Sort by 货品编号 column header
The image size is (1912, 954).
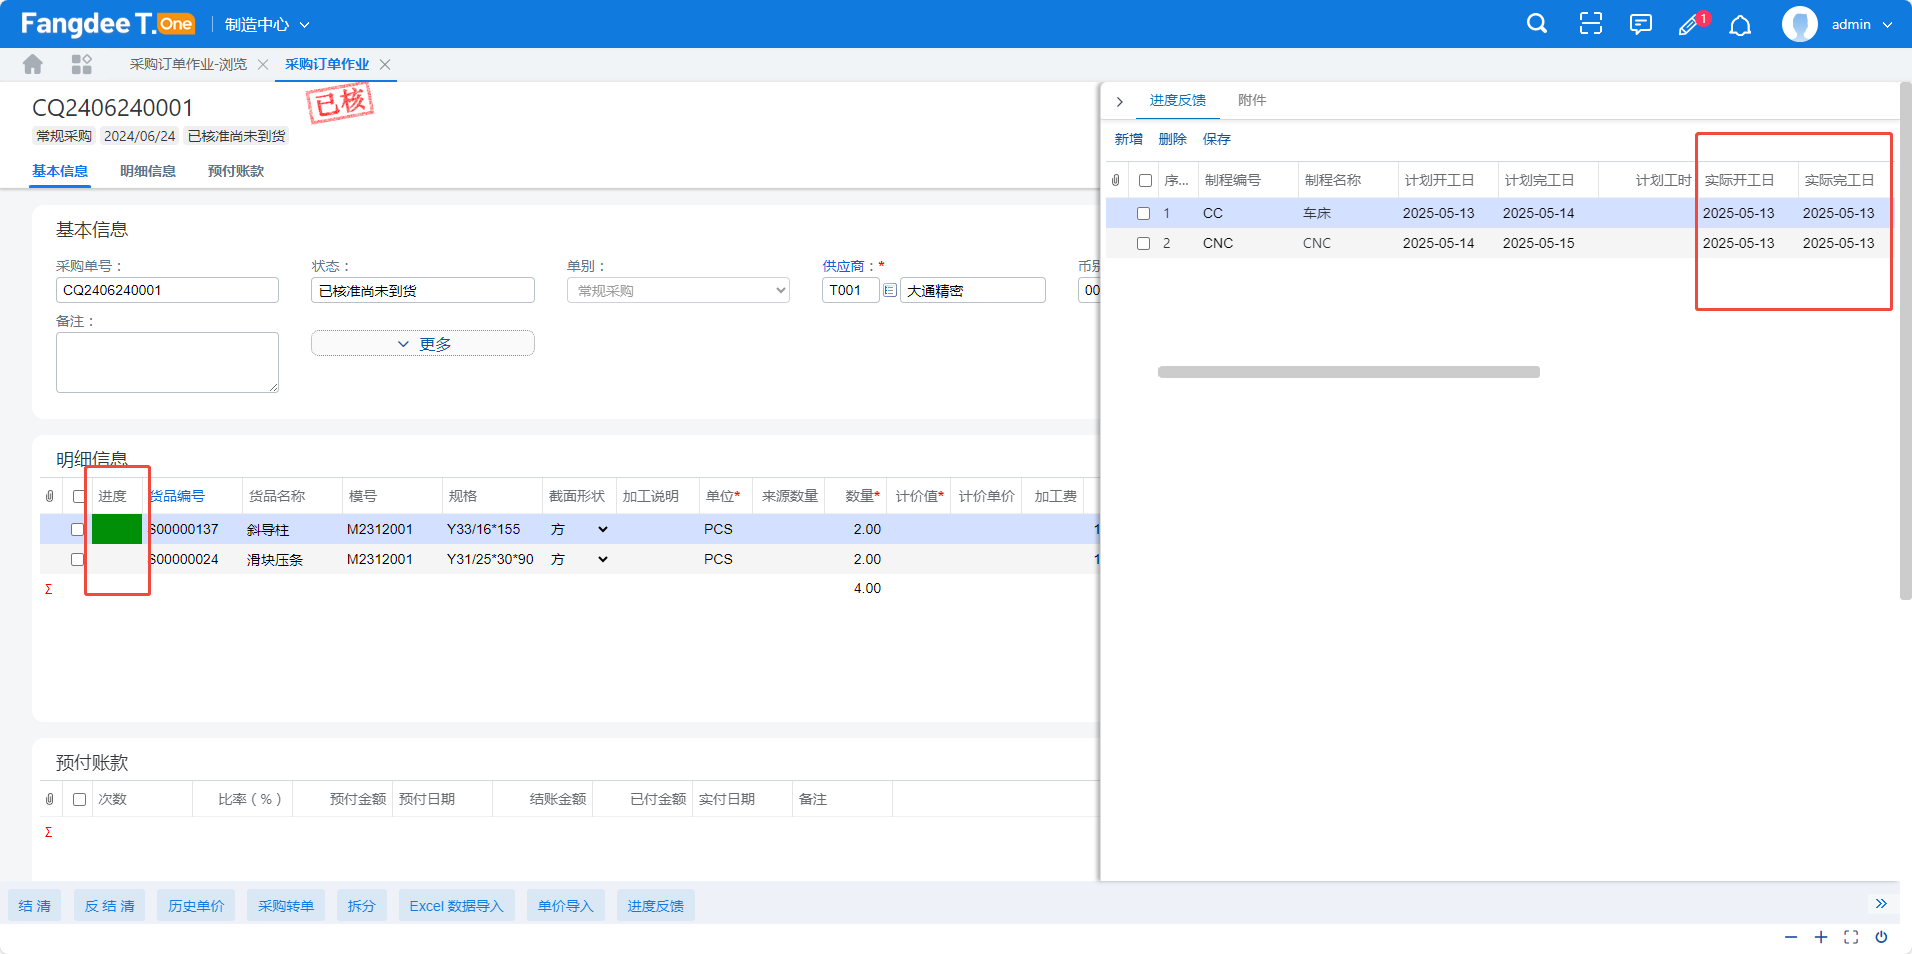point(177,496)
